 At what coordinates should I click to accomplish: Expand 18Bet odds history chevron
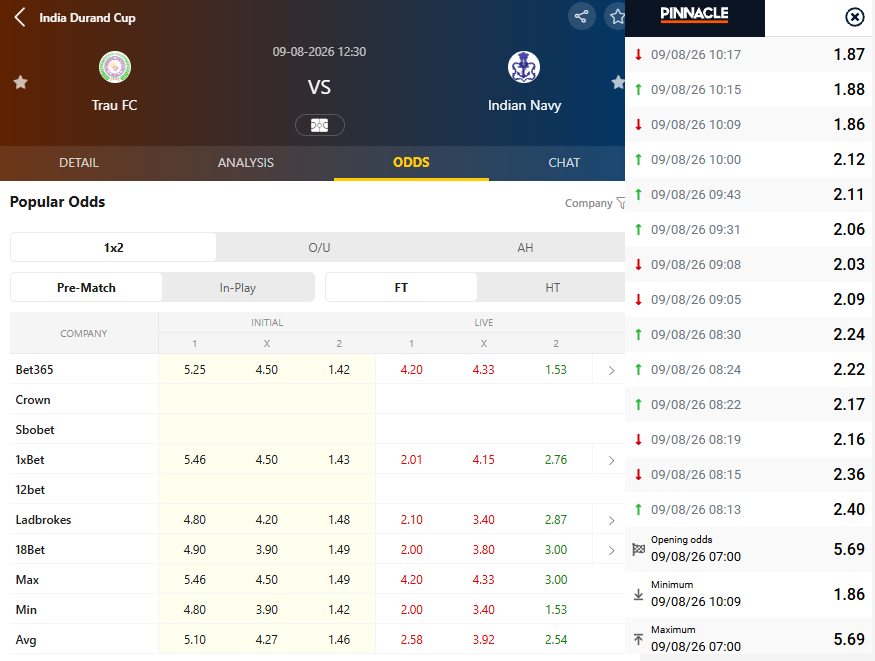[x=611, y=550]
